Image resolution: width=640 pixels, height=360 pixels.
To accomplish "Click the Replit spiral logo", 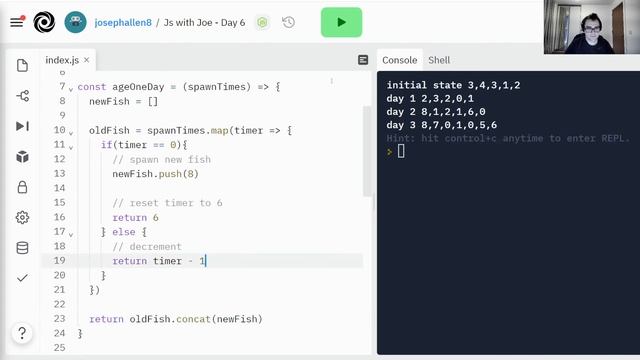I will click(x=44, y=22).
